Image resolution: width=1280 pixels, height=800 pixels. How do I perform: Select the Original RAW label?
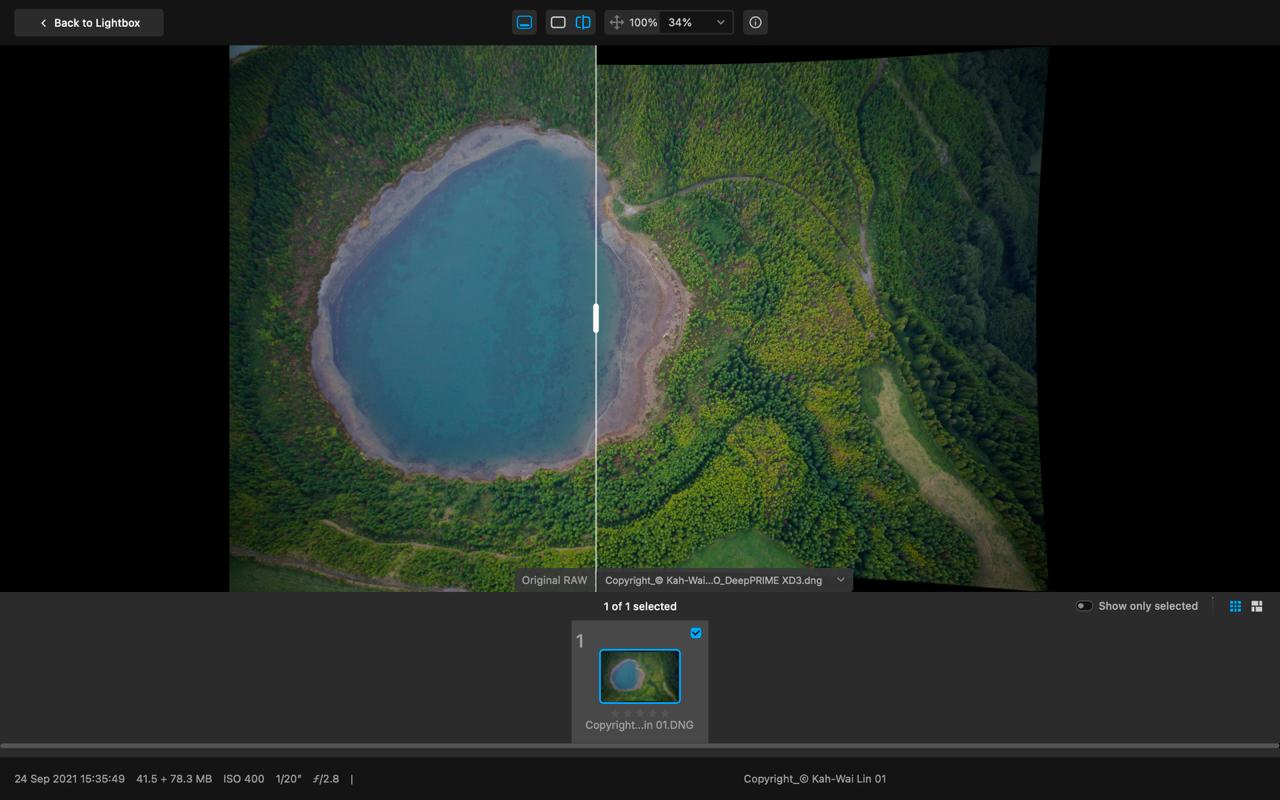[553, 580]
